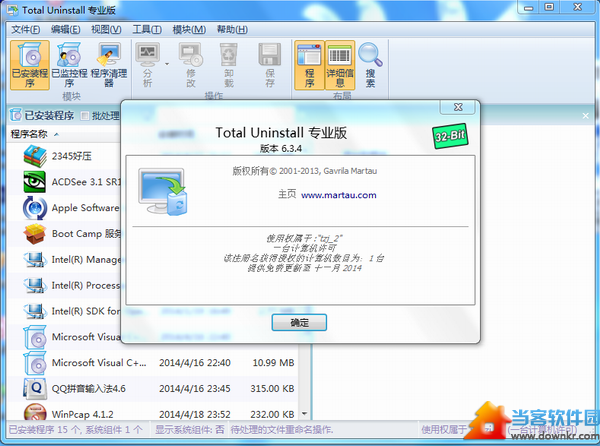Open the 文件(F) menu
600x446 pixels.
tap(25, 29)
